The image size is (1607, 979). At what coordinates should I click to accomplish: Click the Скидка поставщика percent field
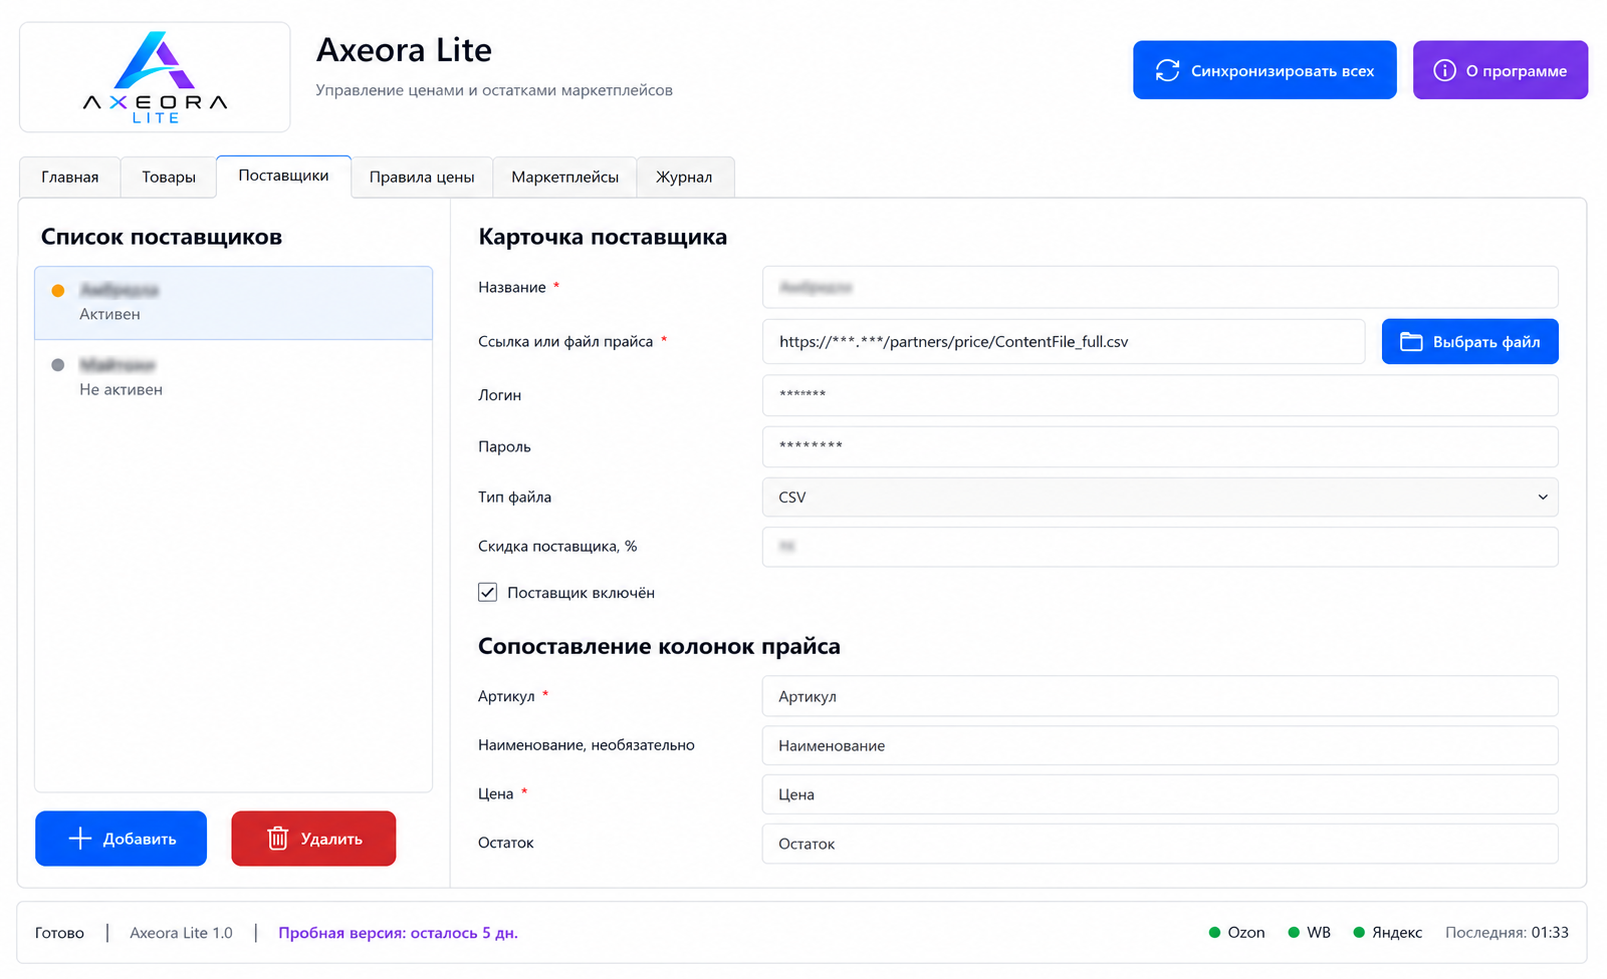(x=1160, y=547)
